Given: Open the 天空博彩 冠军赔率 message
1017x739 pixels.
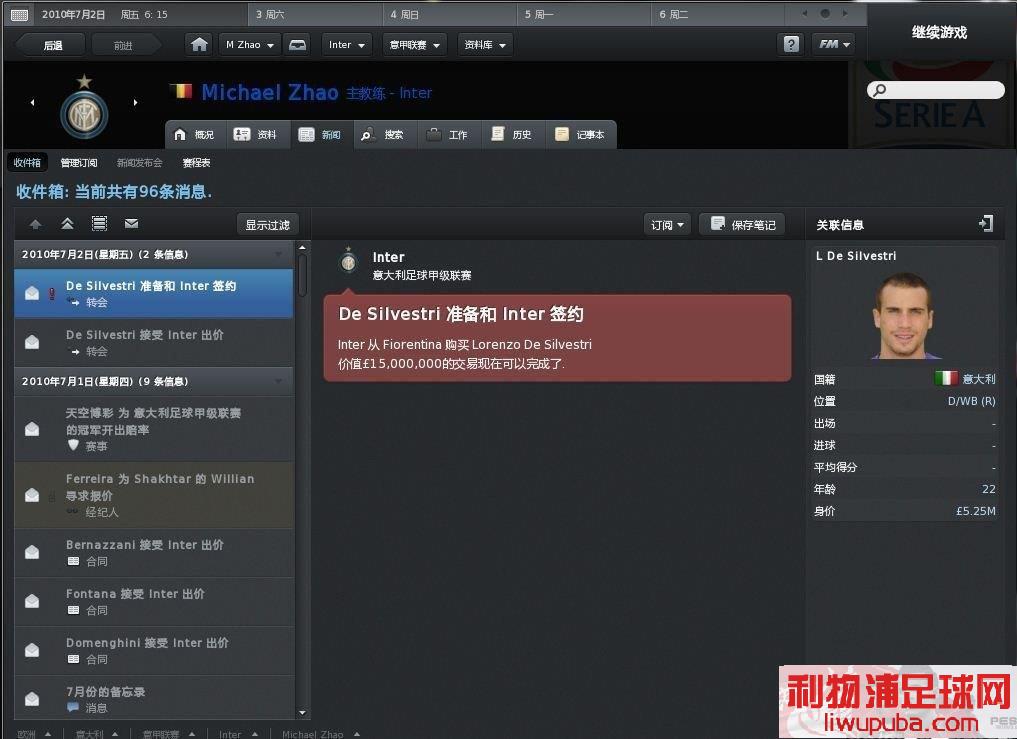Looking at the screenshot, I should coord(154,429).
